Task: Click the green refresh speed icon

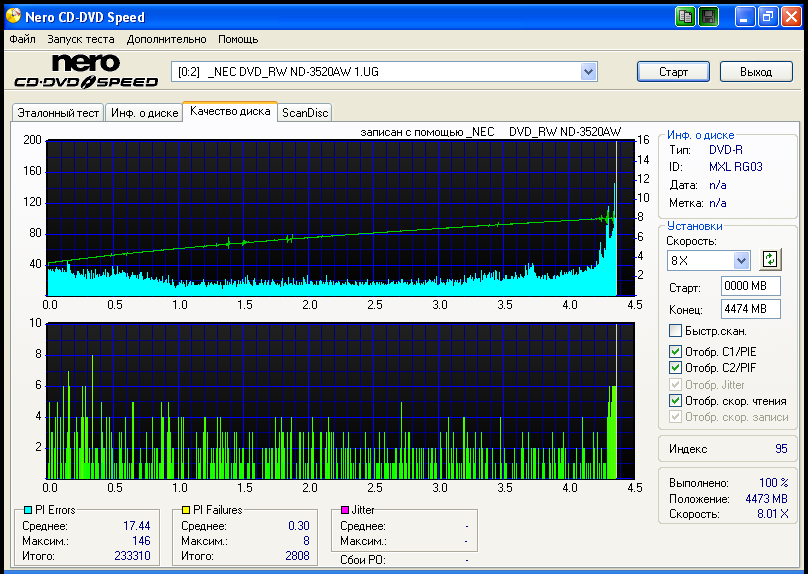Action: coord(769,260)
